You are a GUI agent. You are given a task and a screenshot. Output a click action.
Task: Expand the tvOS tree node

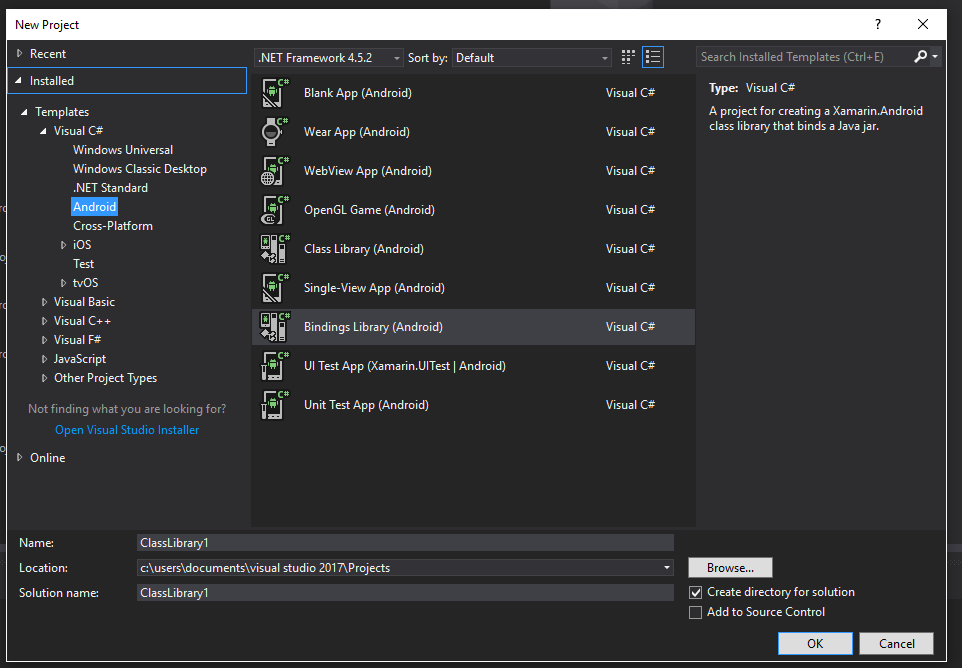click(x=63, y=283)
